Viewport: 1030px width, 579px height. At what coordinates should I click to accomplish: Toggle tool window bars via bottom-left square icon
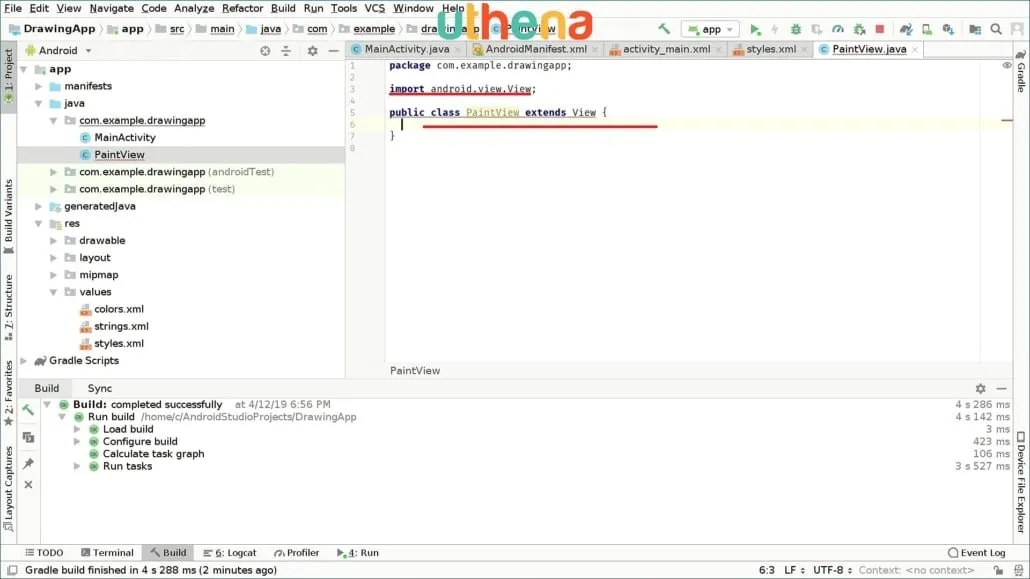pyautogui.click(x=12, y=570)
